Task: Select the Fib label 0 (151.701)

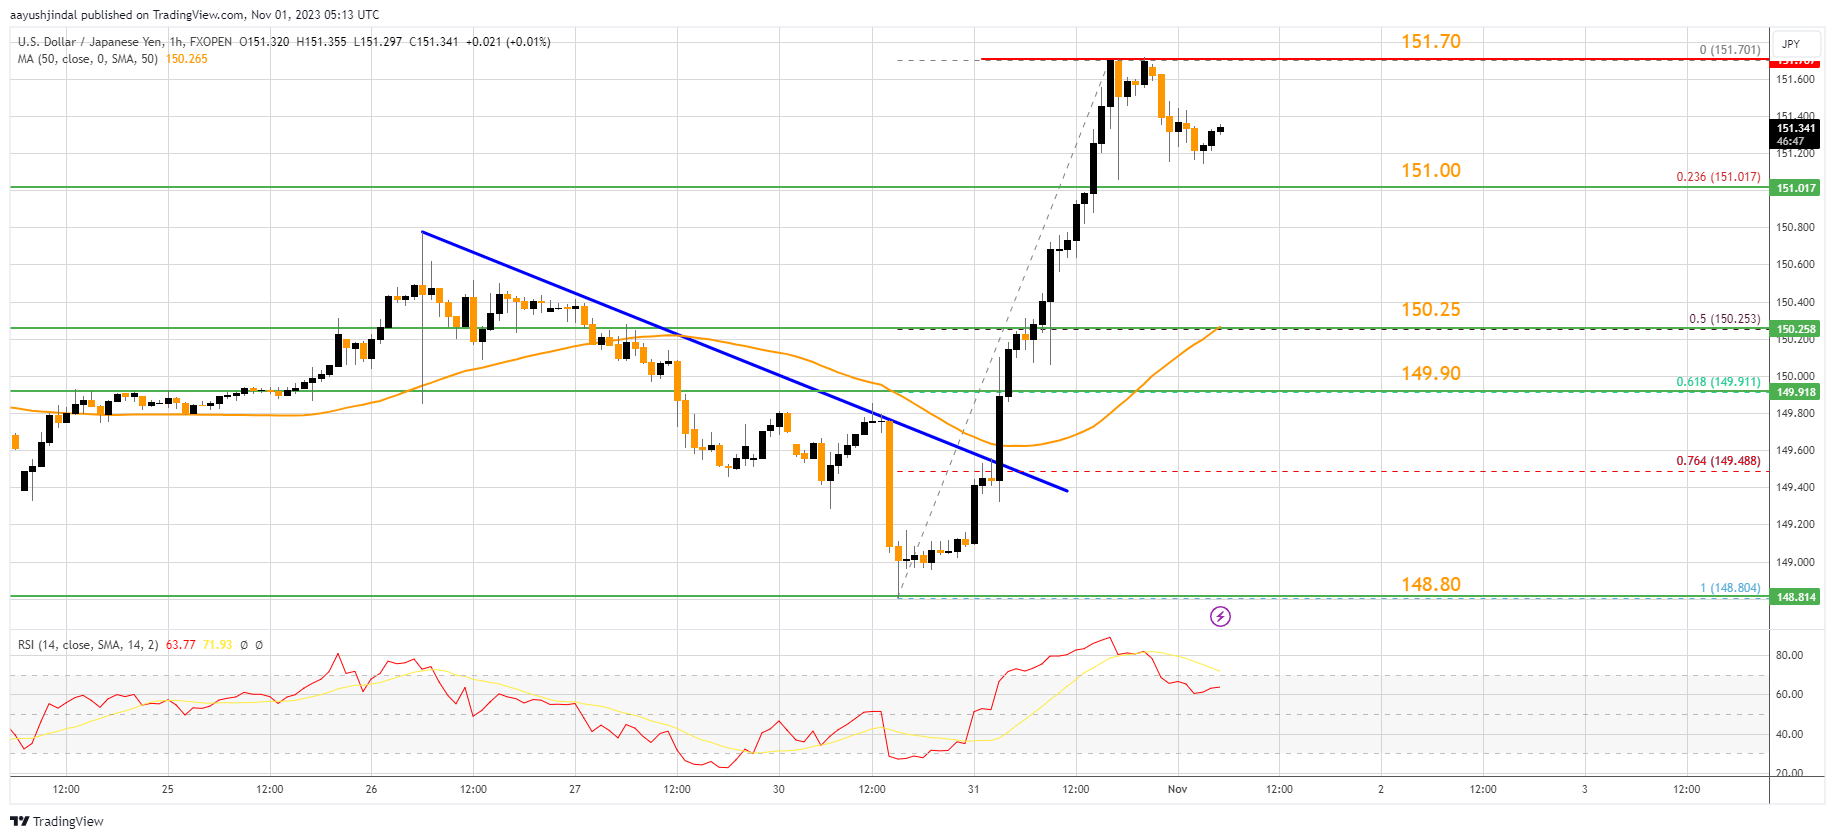Action: click(x=1730, y=50)
